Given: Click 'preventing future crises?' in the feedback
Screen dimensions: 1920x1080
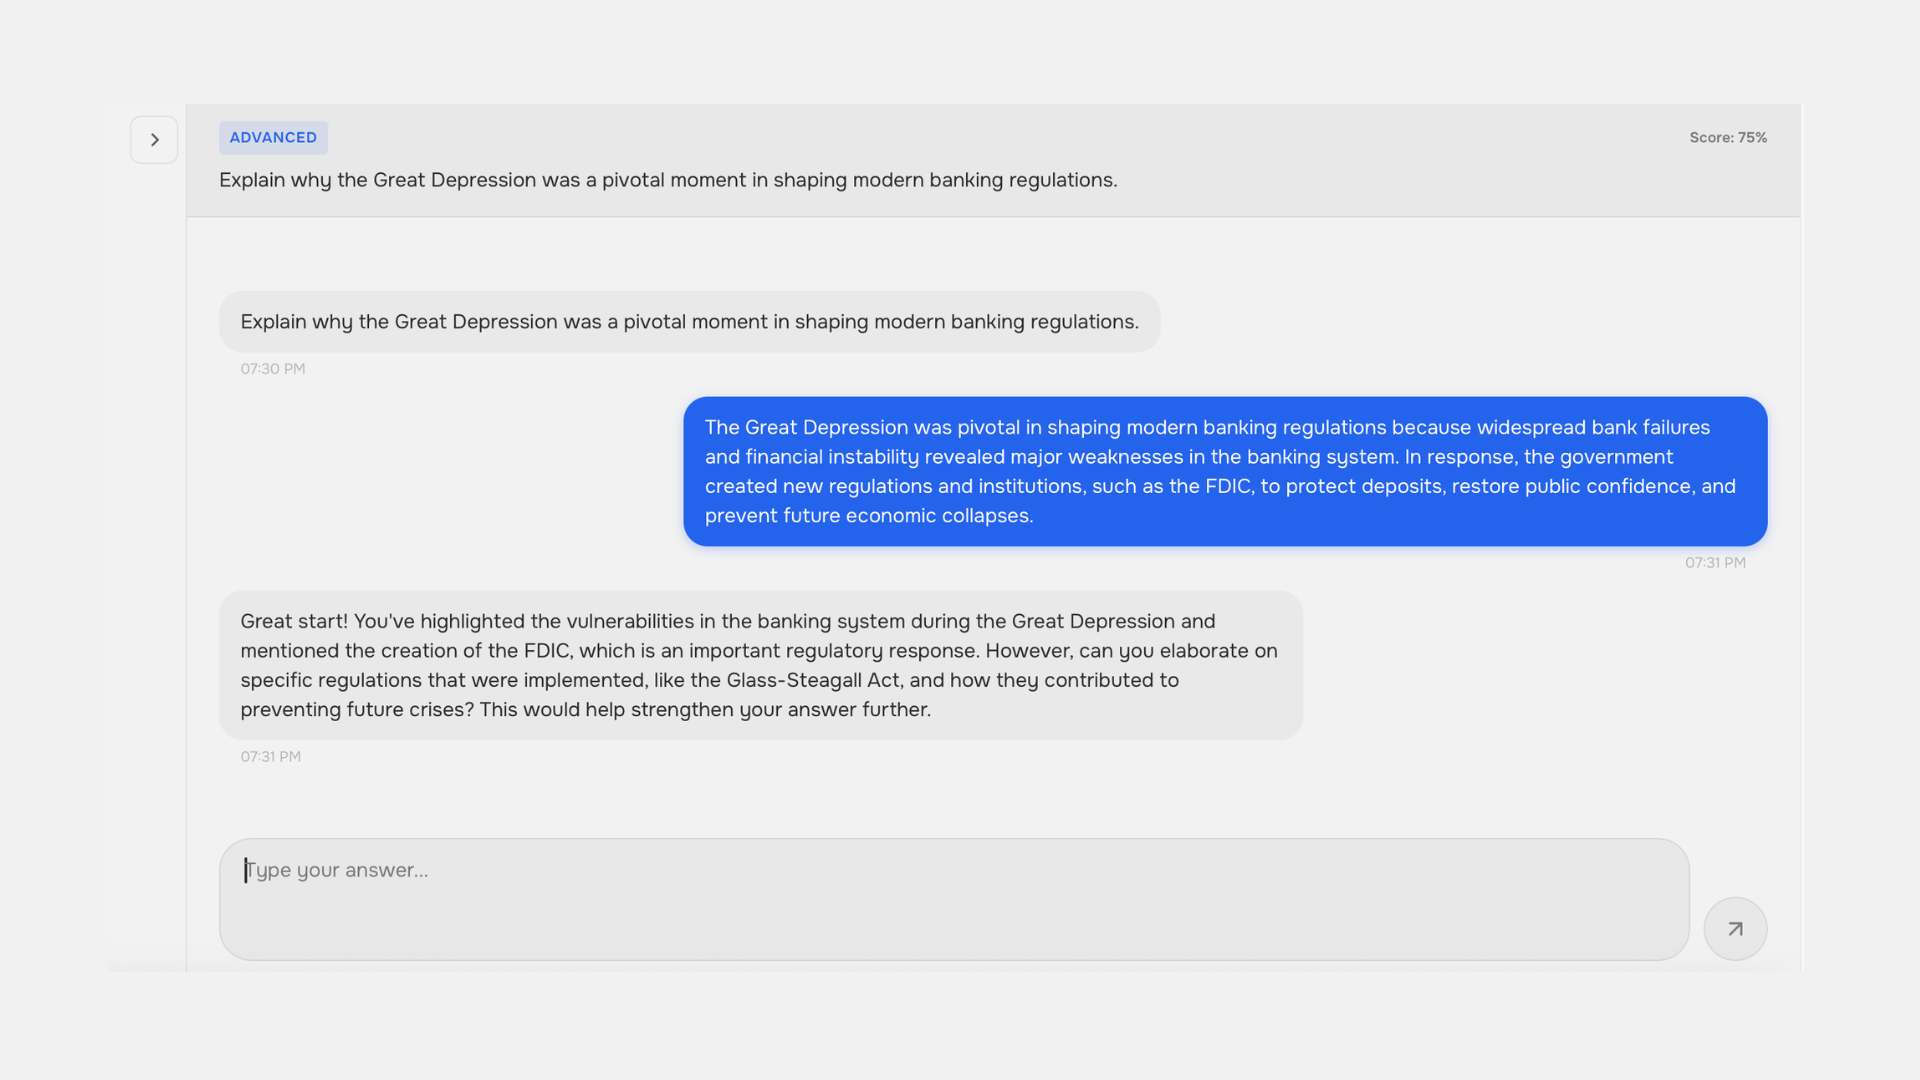Looking at the screenshot, I should point(357,709).
